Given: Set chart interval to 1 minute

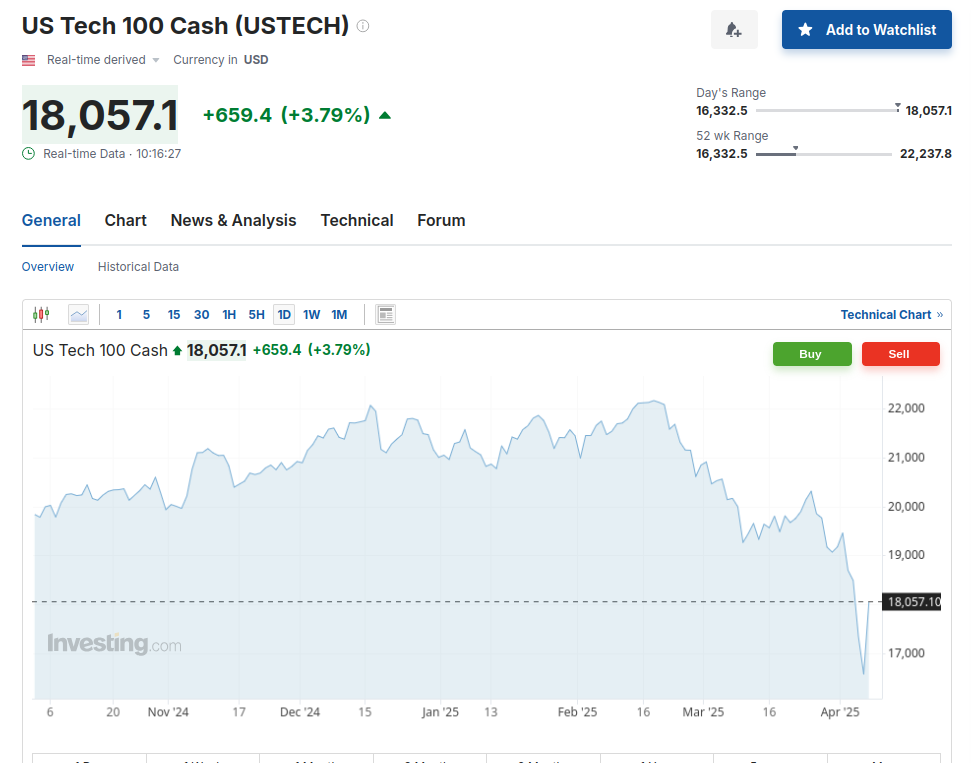Looking at the screenshot, I should (x=119, y=315).
